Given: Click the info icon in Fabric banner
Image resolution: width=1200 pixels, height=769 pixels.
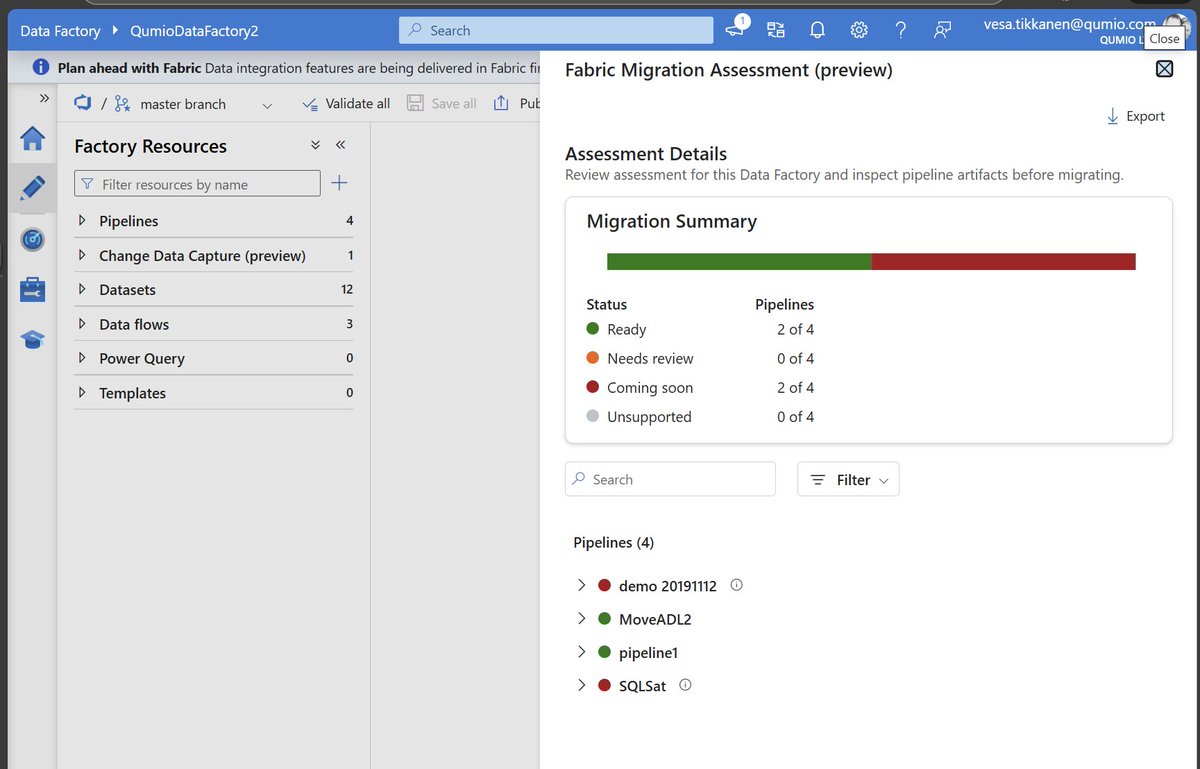Looking at the screenshot, I should pyautogui.click(x=41, y=67).
